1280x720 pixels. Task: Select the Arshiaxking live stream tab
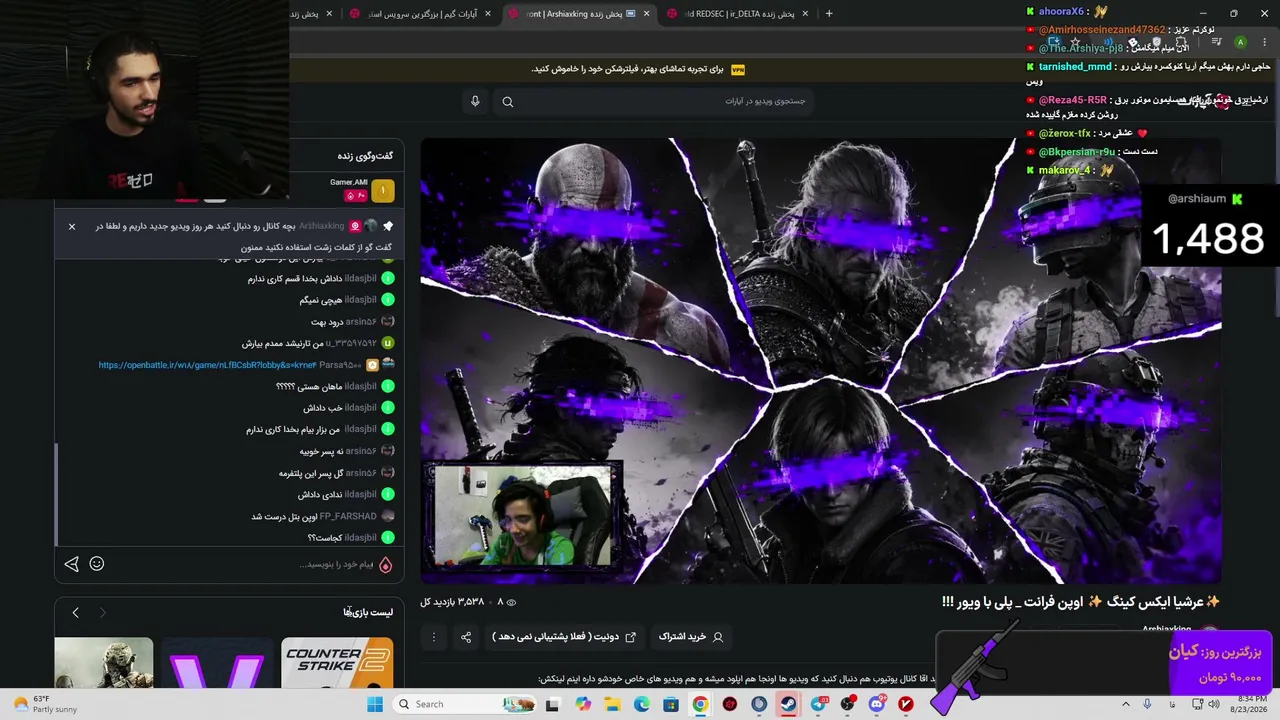[x=580, y=14]
